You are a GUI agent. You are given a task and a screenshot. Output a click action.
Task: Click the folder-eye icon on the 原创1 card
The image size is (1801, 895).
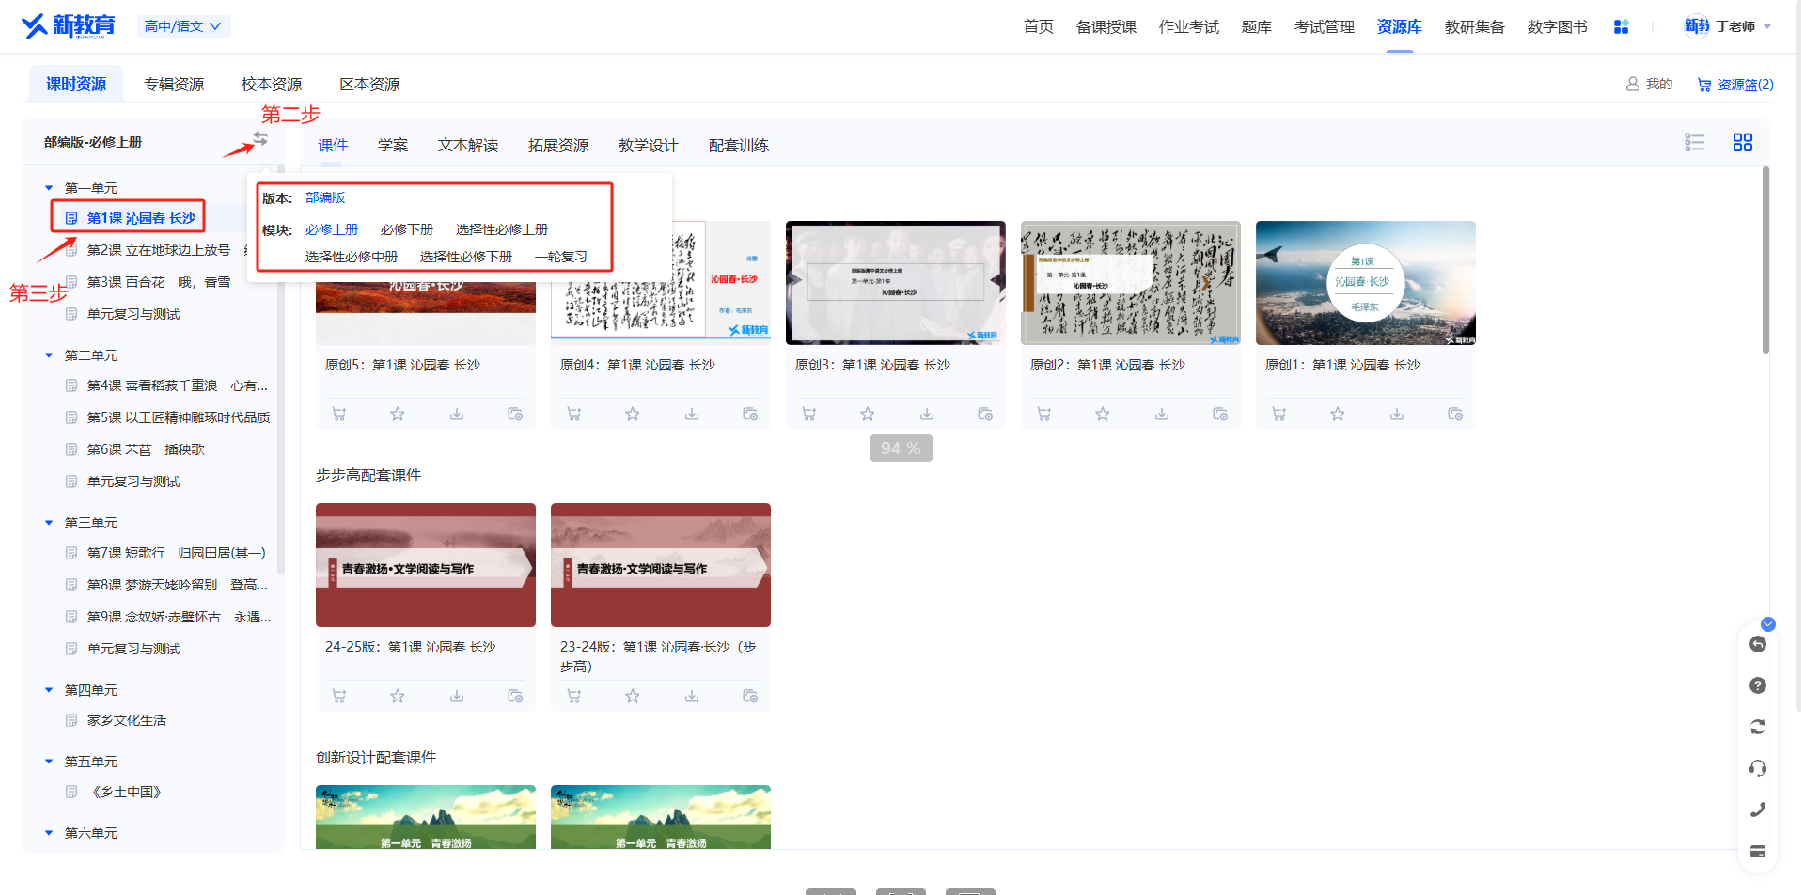[1455, 414]
